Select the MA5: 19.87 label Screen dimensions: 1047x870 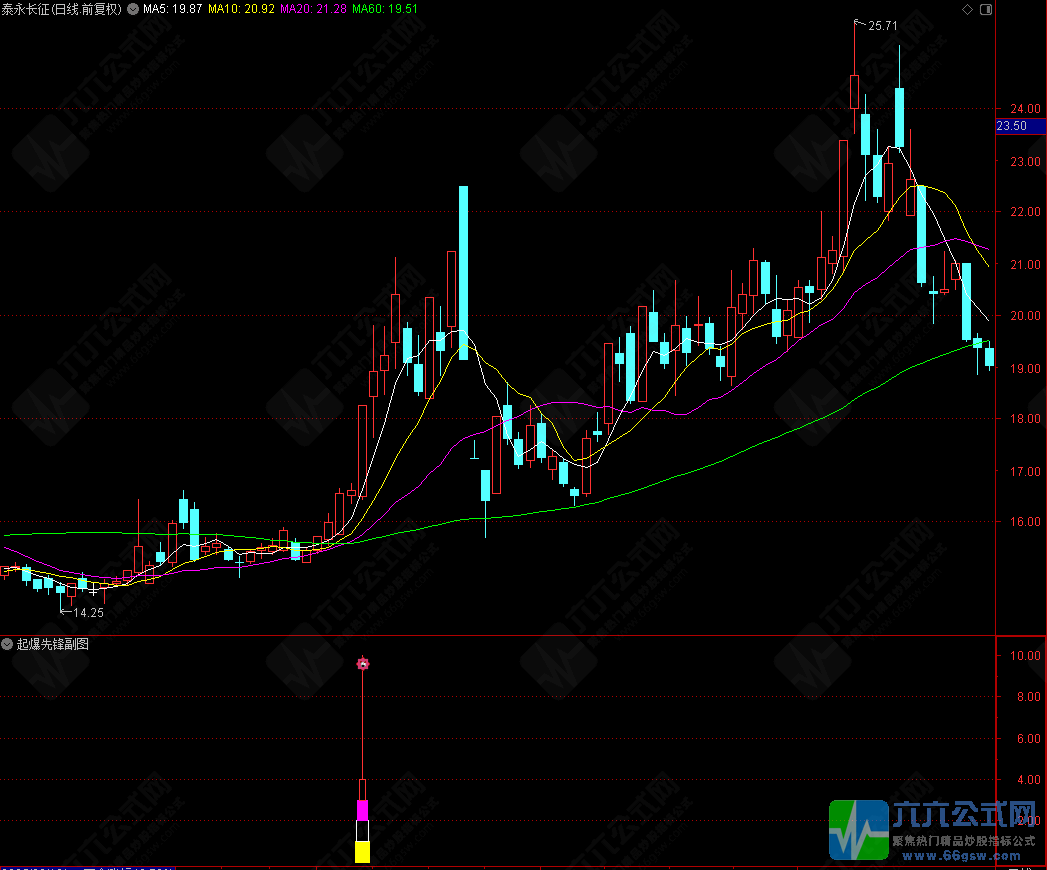click(x=172, y=9)
